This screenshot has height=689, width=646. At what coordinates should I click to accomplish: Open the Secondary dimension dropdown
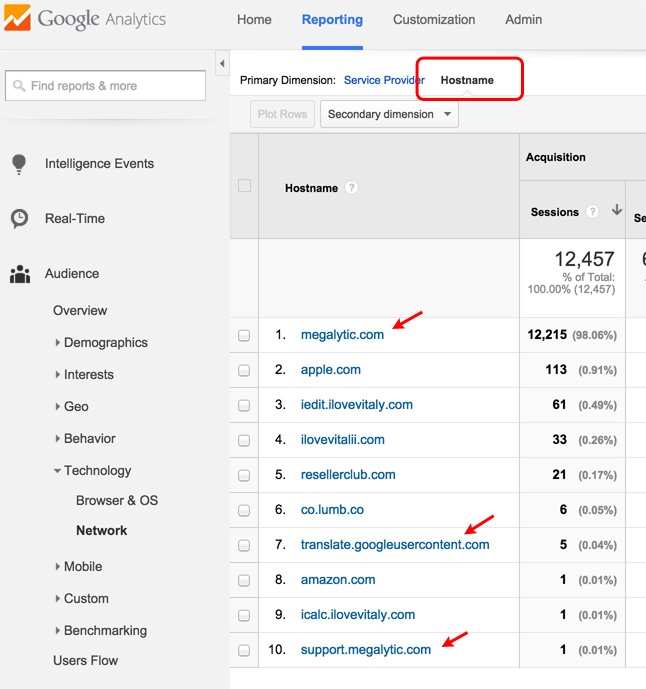point(389,114)
